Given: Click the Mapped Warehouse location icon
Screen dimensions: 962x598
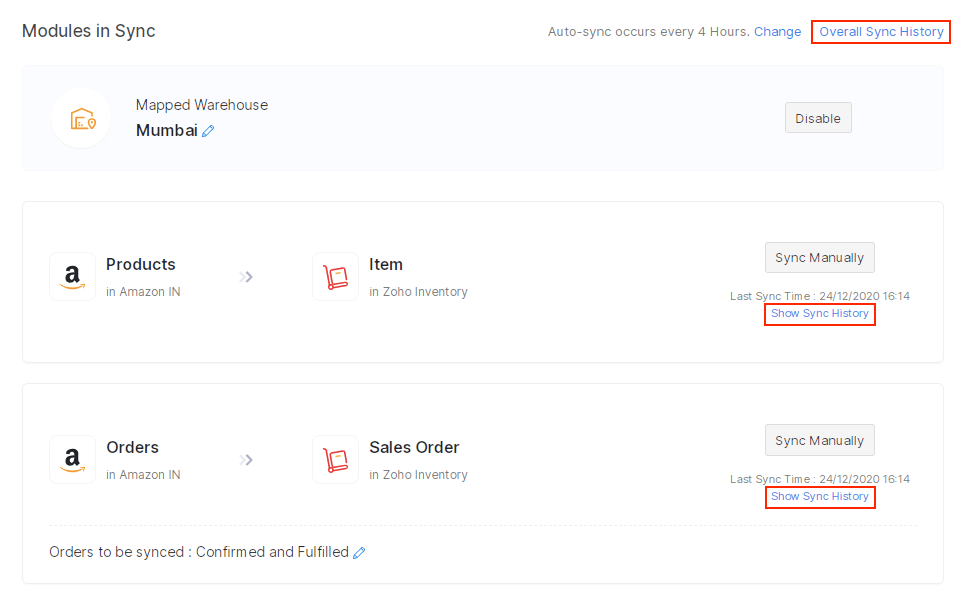Looking at the screenshot, I should (x=81, y=118).
